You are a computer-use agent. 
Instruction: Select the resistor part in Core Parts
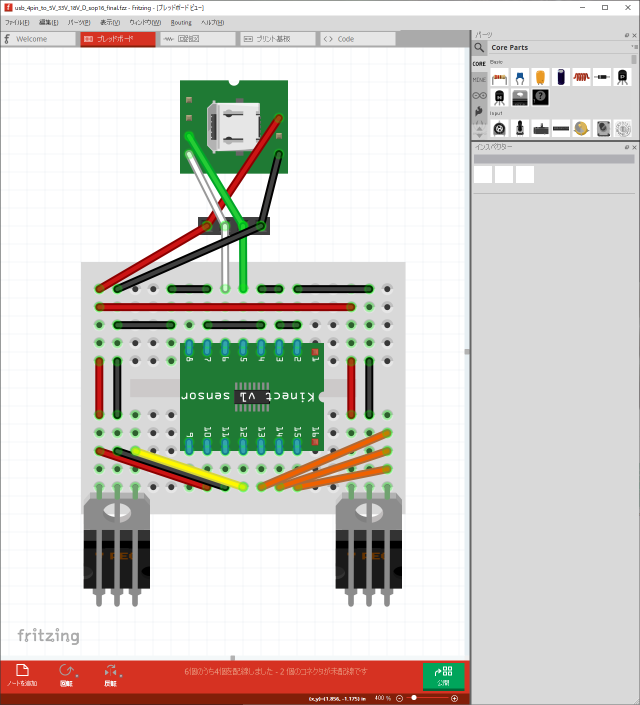click(499, 78)
